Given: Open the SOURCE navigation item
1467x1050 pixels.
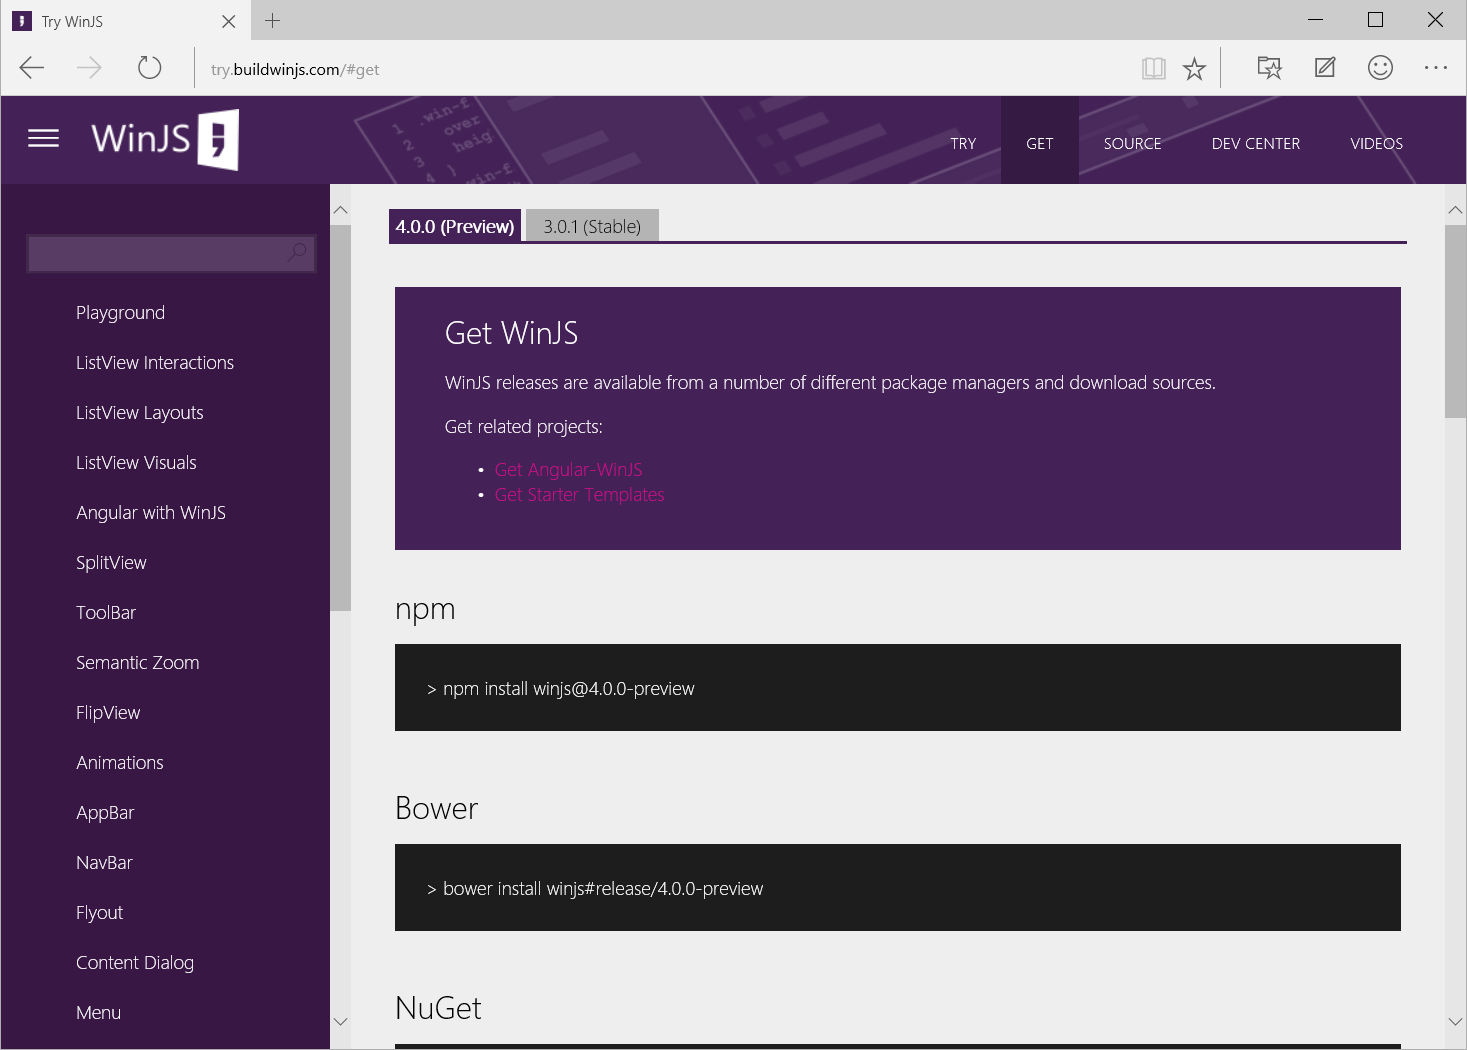Looking at the screenshot, I should [x=1133, y=143].
